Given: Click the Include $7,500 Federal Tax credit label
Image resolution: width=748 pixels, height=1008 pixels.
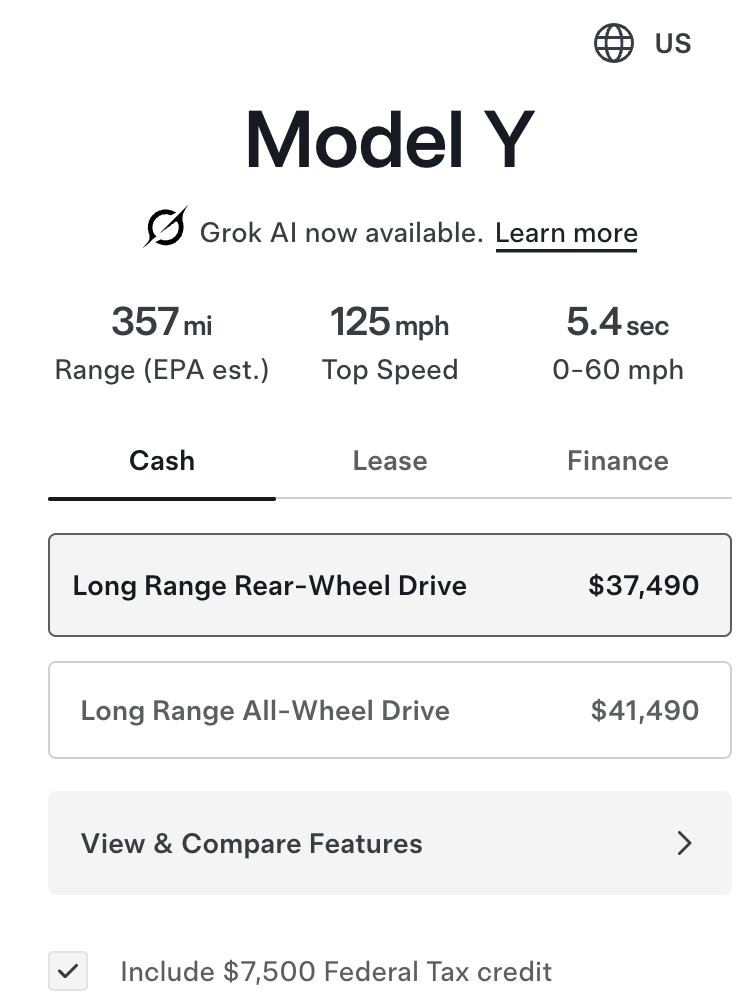Looking at the screenshot, I should [x=336, y=971].
